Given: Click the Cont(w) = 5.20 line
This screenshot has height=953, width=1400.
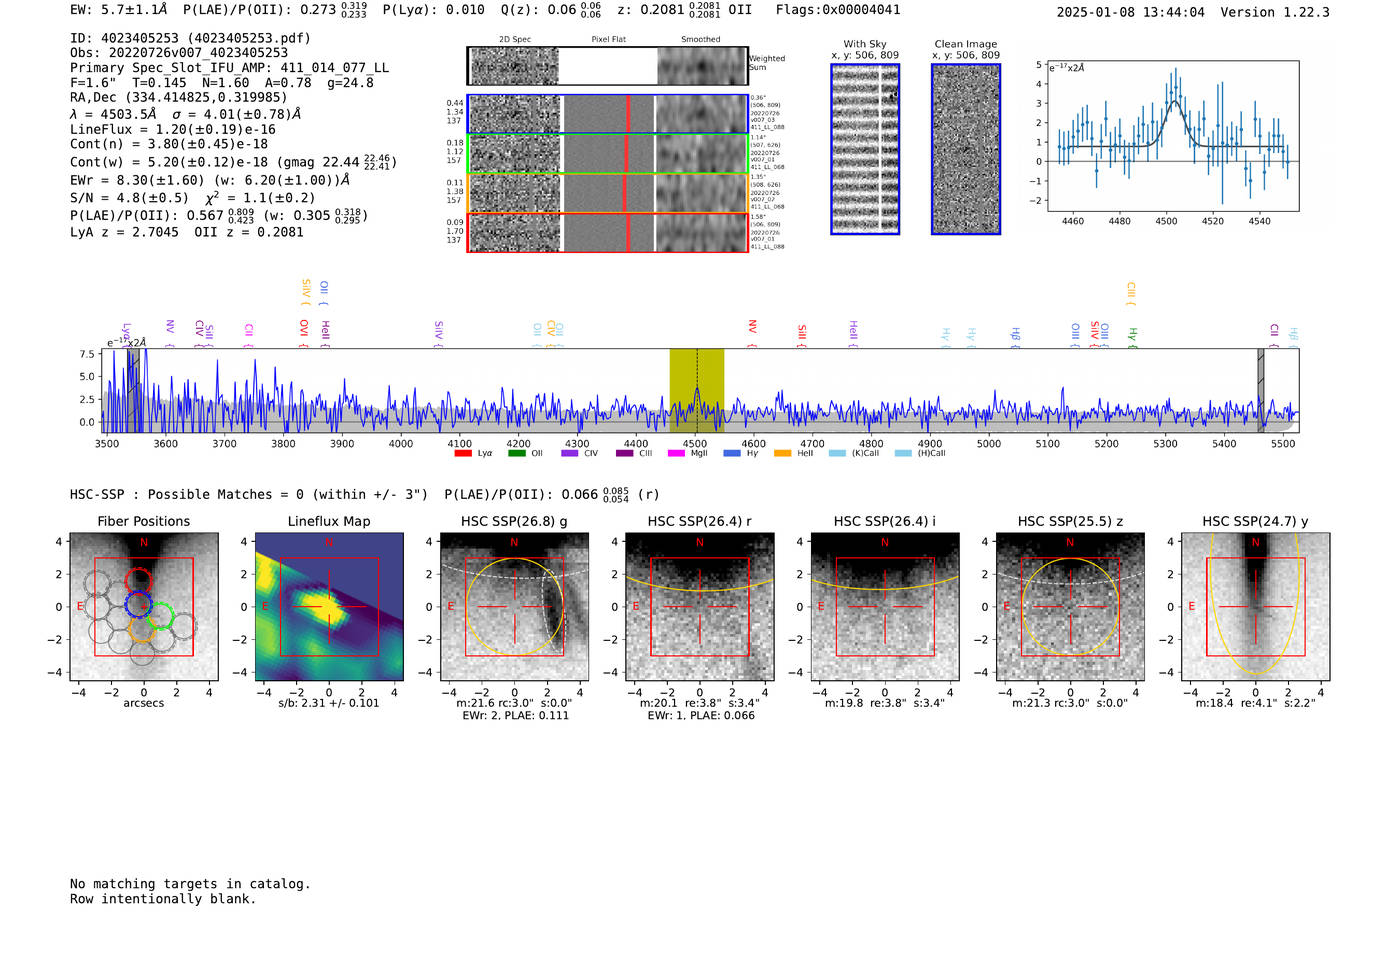Looking at the screenshot, I should (233, 161).
